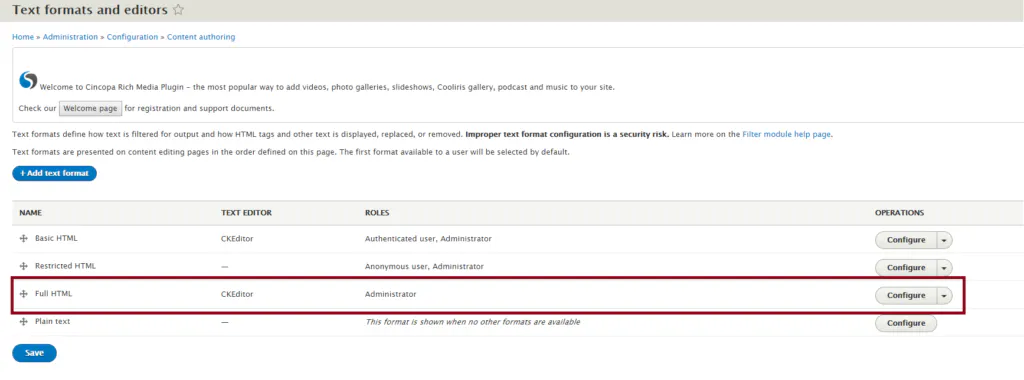Grab the drag handle for Basic HTML
Image resolution: width=1024 pixels, height=380 pixels.
click(x=24, y=239)
